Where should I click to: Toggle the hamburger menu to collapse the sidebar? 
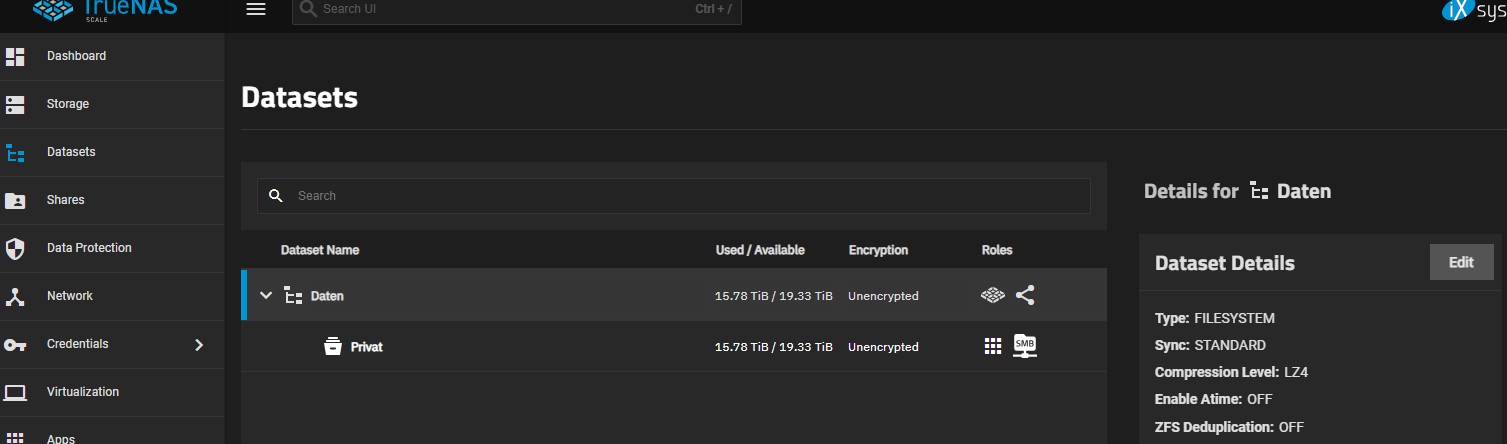256,9
